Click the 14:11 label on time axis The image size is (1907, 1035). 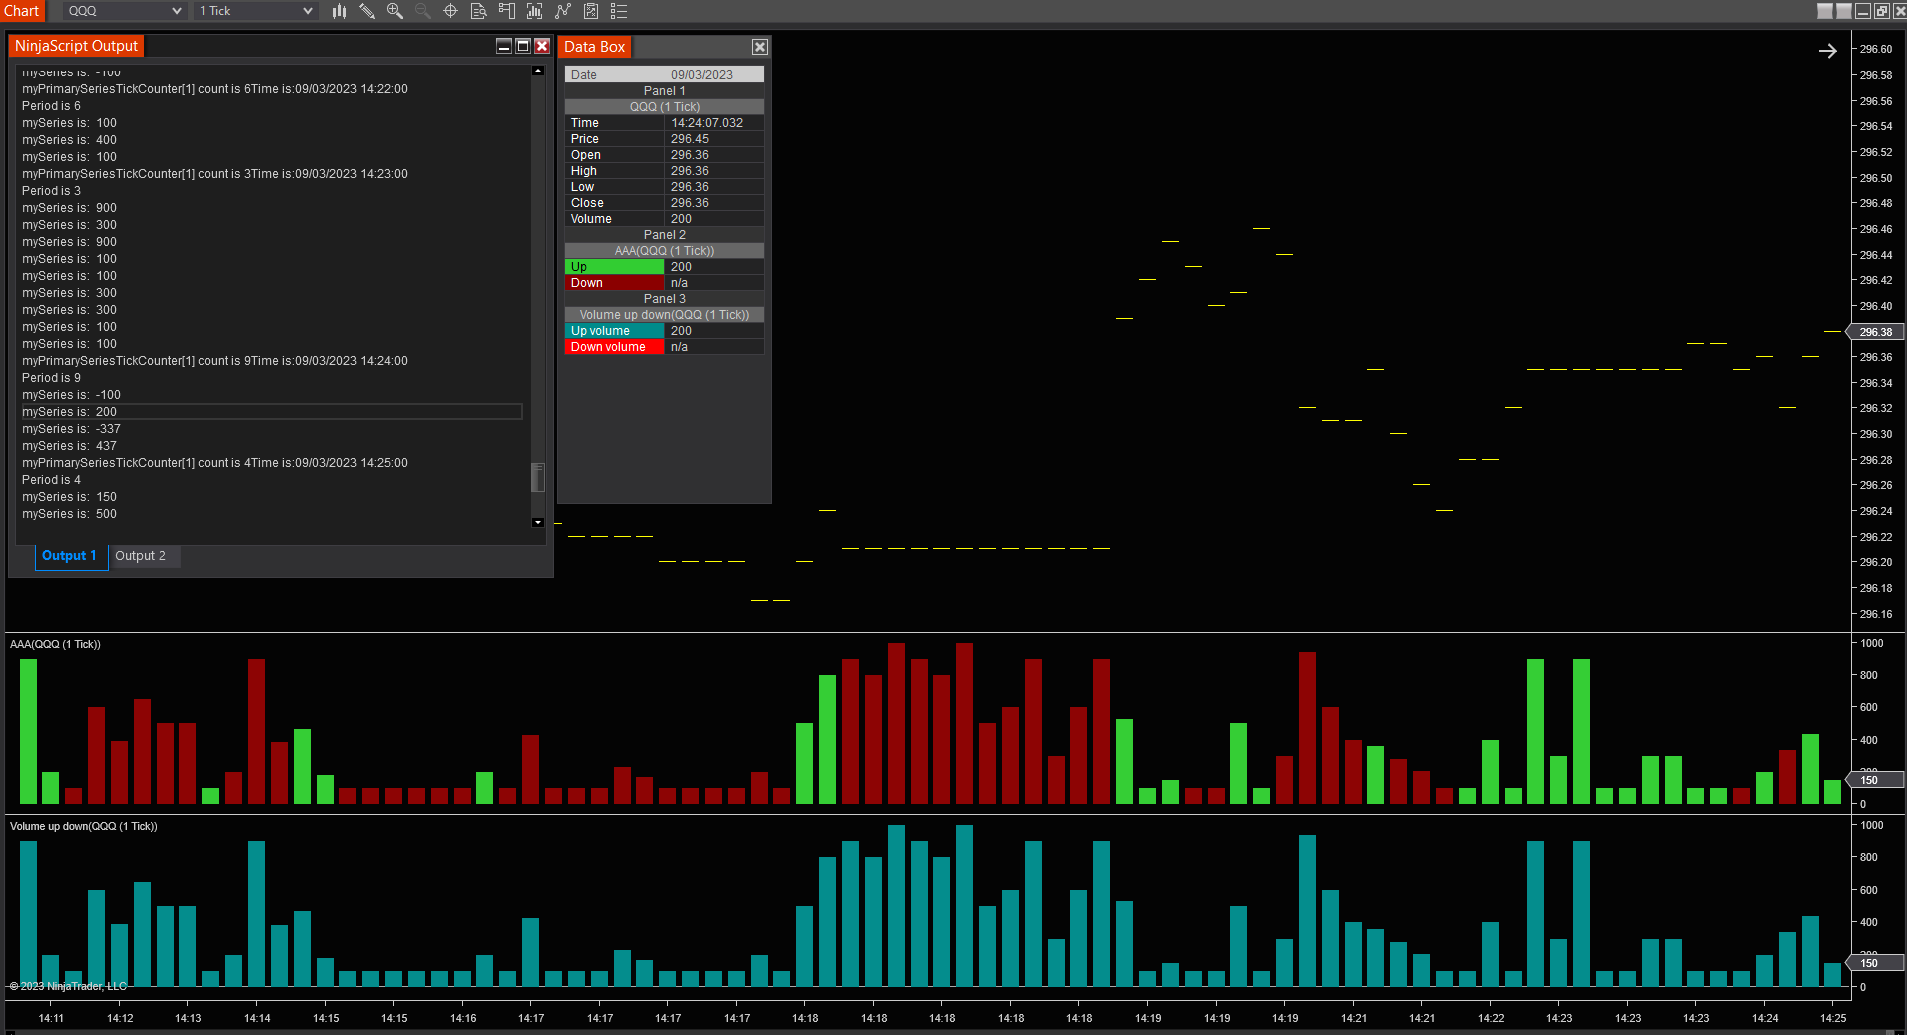coord(51,1018)
